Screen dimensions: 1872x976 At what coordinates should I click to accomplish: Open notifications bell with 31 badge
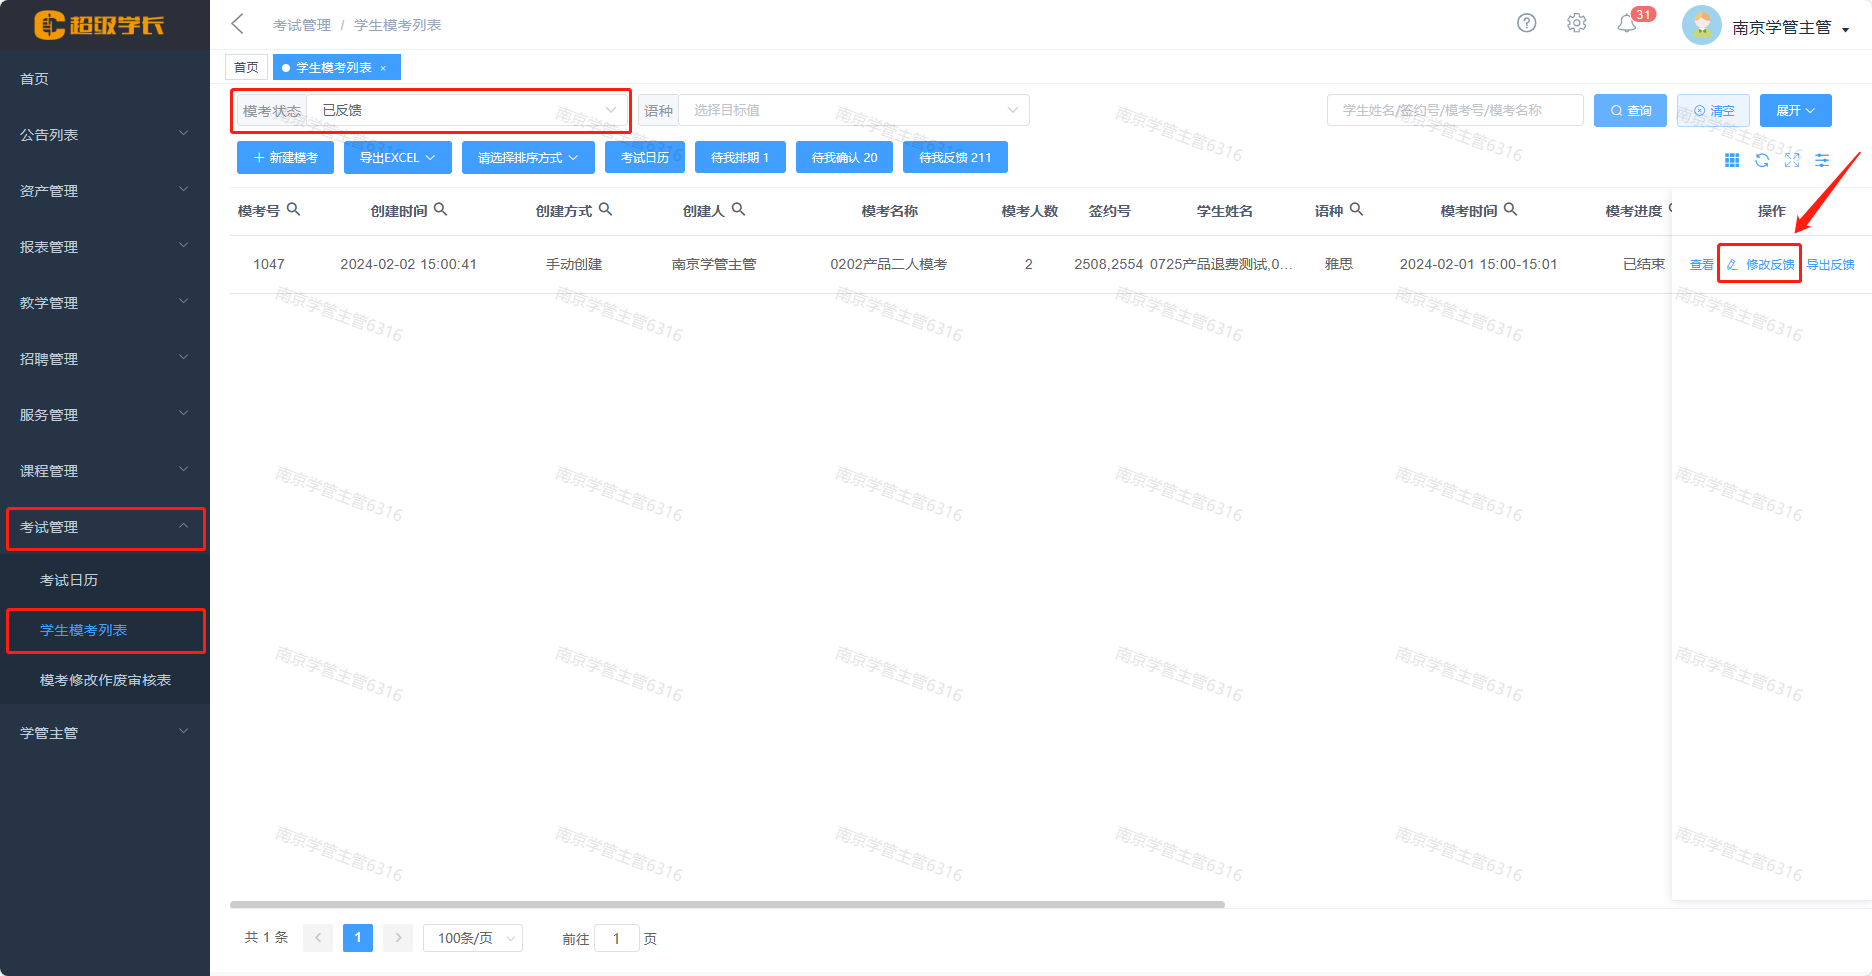pos(1627,23)
